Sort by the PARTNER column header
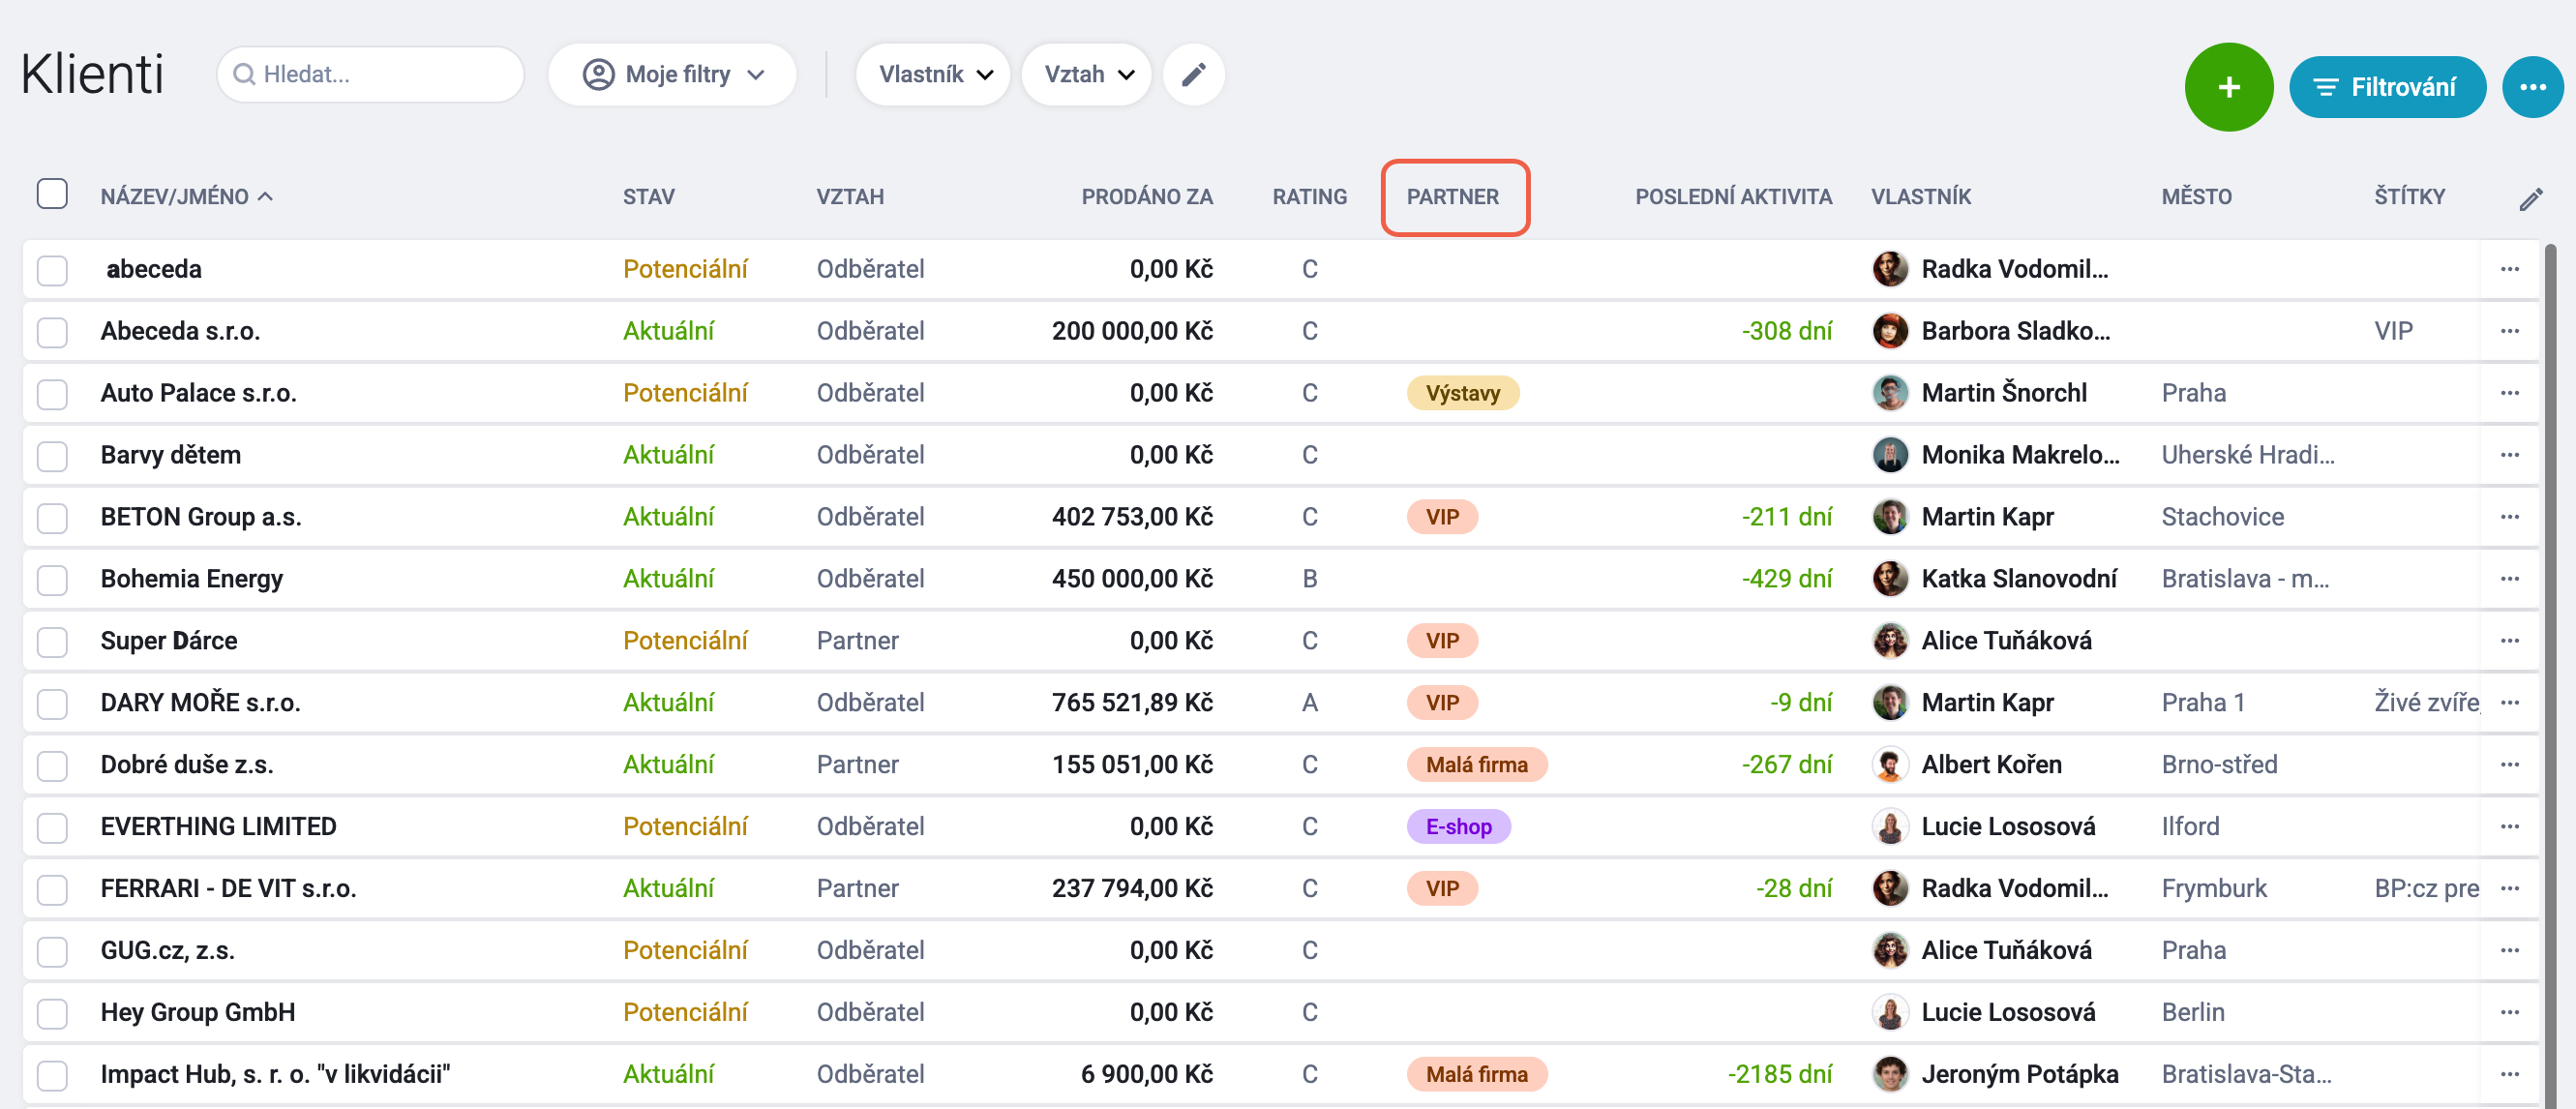Viewport: 2576px width, 1109px height. [x=1452, y=197]
